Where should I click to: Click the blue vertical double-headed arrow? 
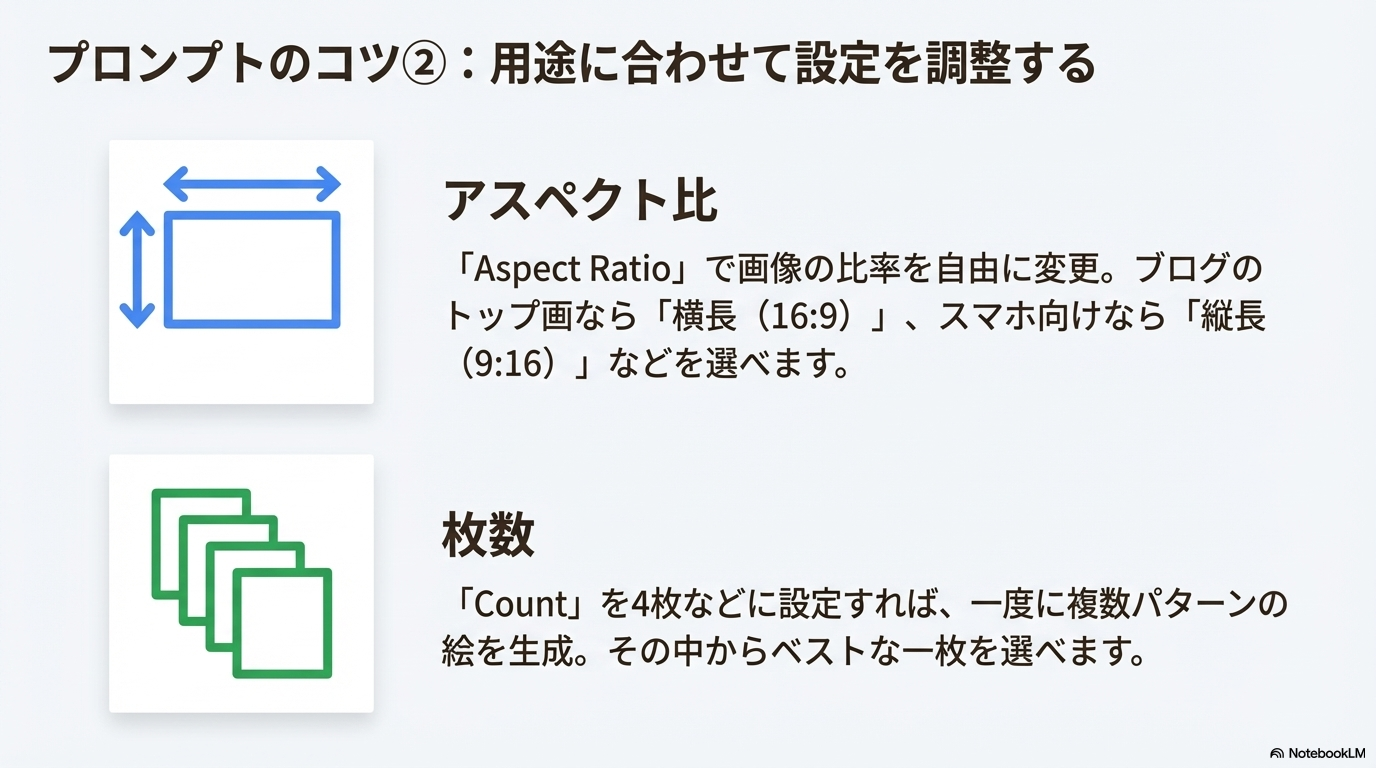tap(137, 270)
